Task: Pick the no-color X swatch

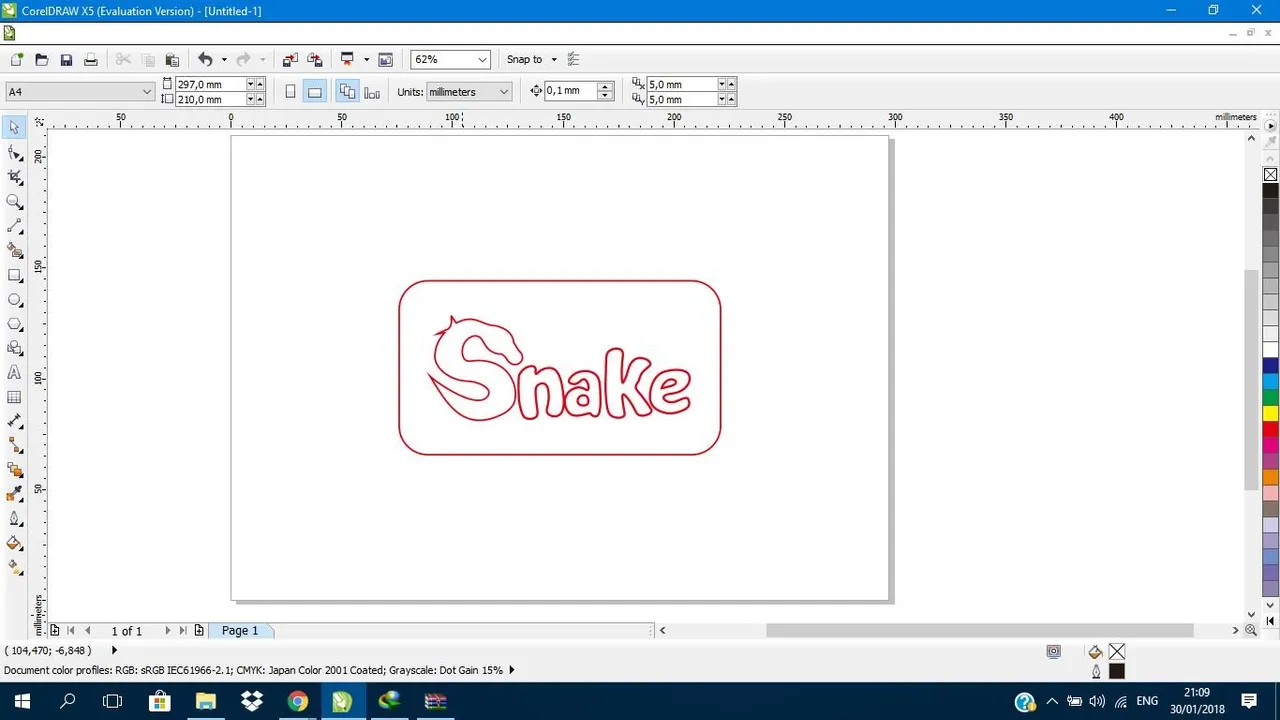Action: pyautogui.click(x=1271, y=174)
